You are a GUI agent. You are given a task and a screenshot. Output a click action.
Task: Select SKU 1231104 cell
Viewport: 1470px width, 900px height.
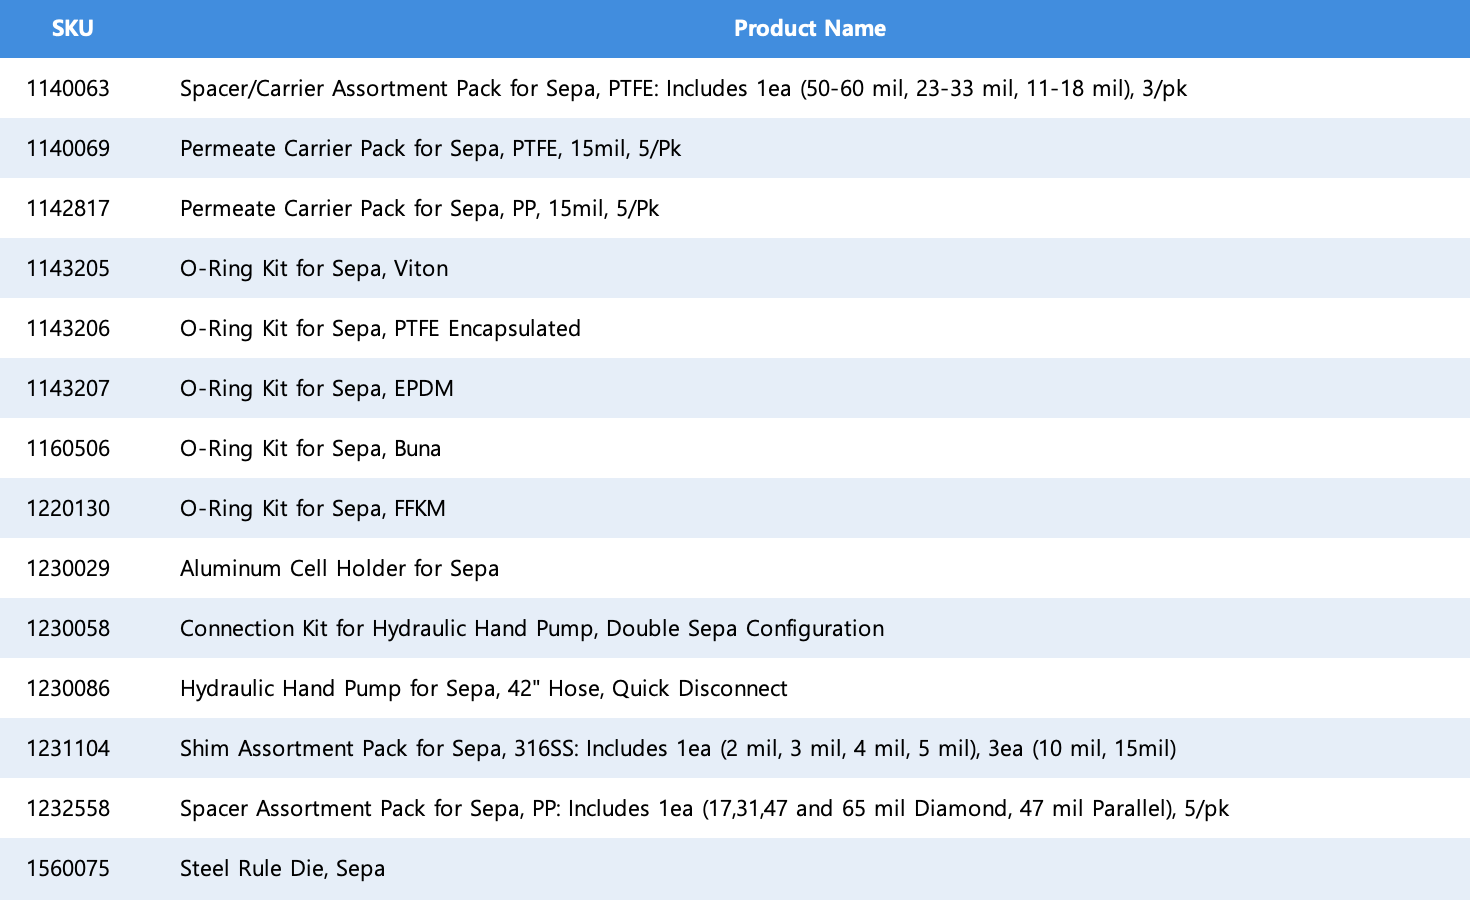point(68,748)
